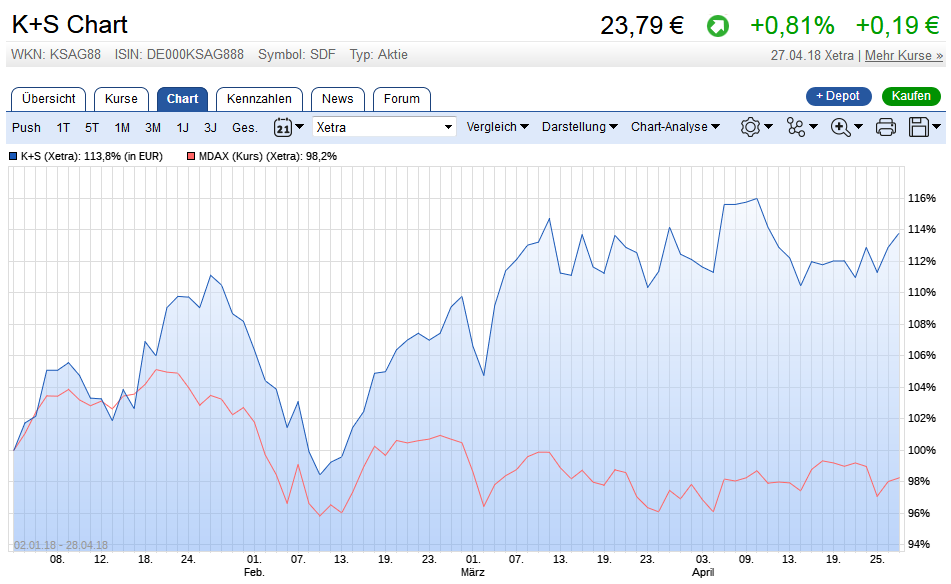Select the 3M time range

tap(153, 127)
